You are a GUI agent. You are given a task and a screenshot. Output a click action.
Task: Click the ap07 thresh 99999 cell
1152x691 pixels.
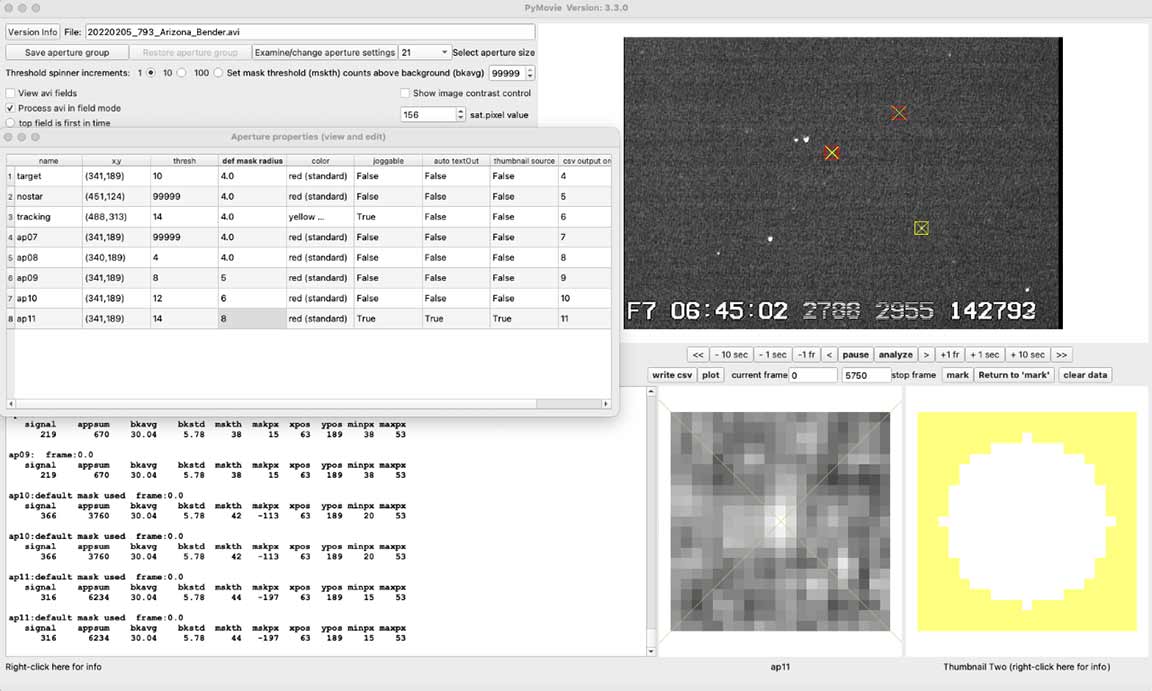click(184, 237)
